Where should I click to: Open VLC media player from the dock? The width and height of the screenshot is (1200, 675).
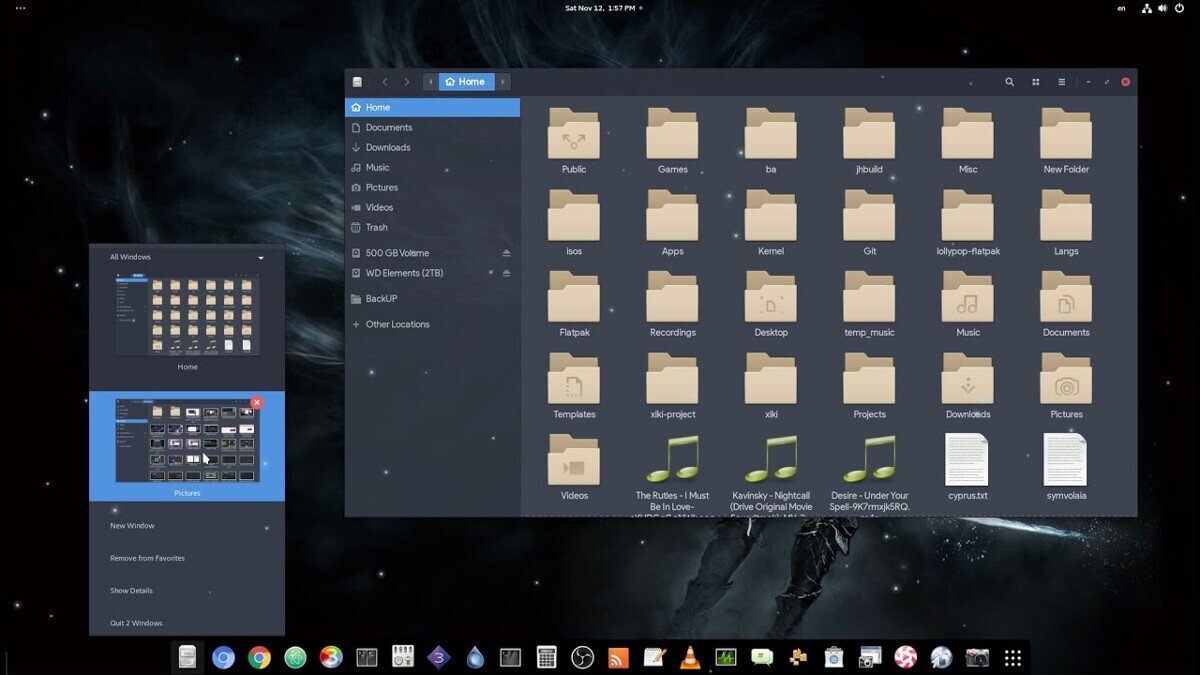pos(690,657)
